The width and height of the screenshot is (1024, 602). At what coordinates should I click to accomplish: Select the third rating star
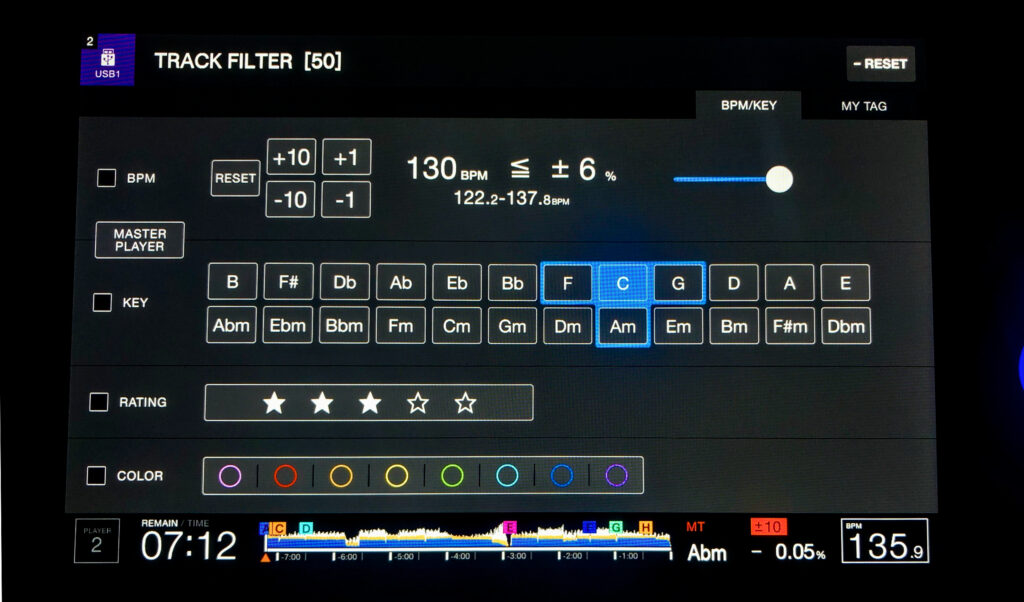point(370,403)
